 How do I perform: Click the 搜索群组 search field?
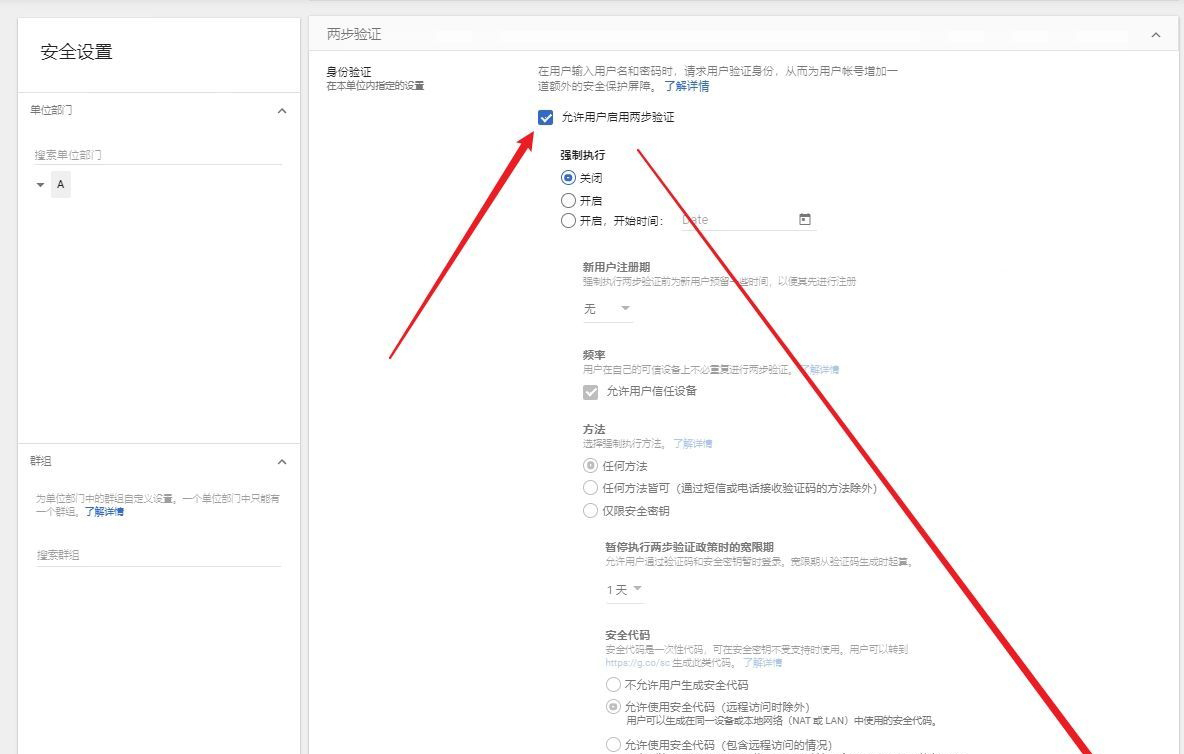tap(157, 555)
